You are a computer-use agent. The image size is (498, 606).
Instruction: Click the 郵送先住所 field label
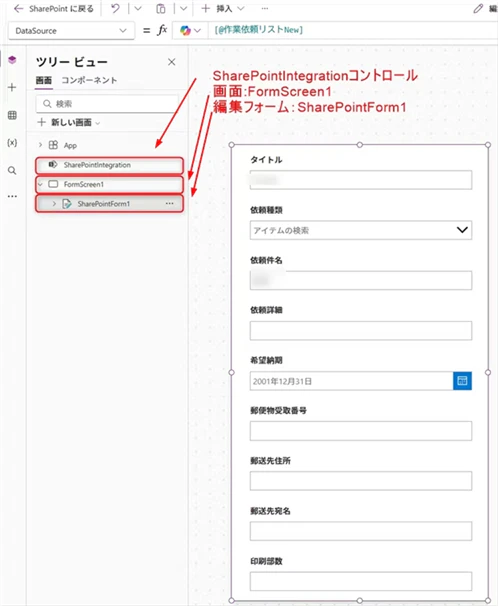pos(270,461)
